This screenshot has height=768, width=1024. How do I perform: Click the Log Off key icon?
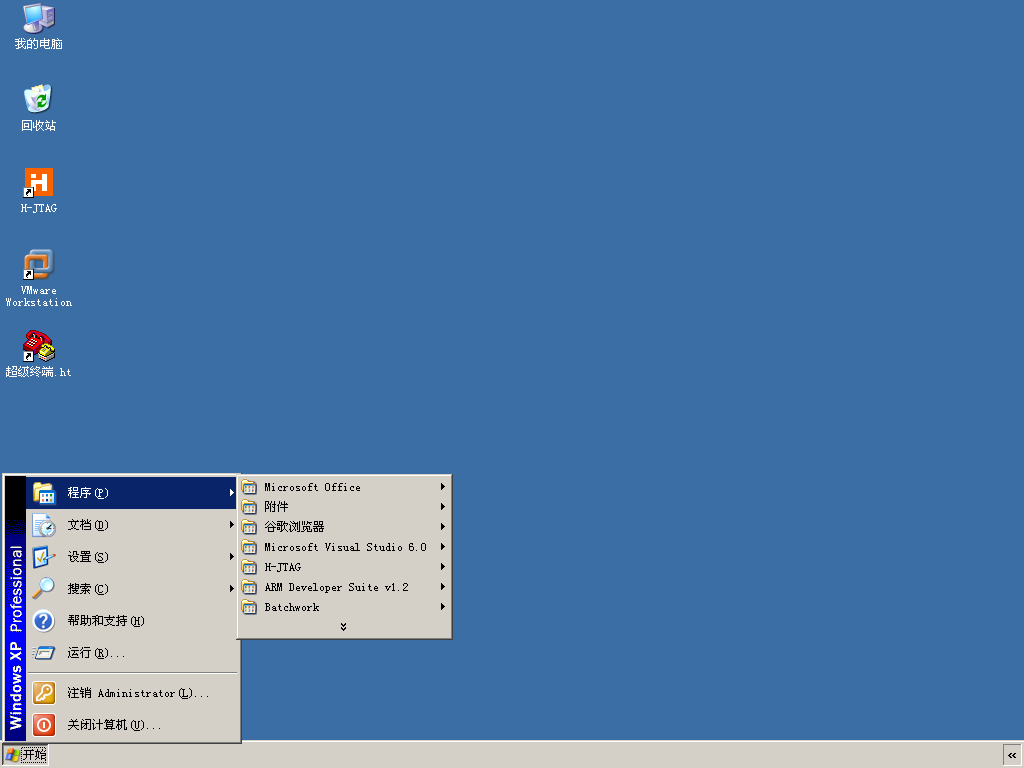click(x=44, y=693)
